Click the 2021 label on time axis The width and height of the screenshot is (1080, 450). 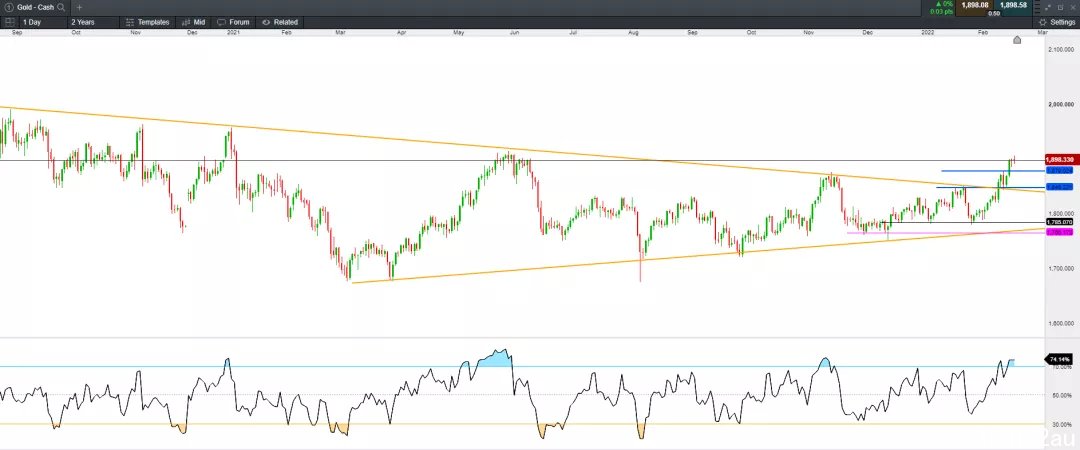click(x=233, y=32)
